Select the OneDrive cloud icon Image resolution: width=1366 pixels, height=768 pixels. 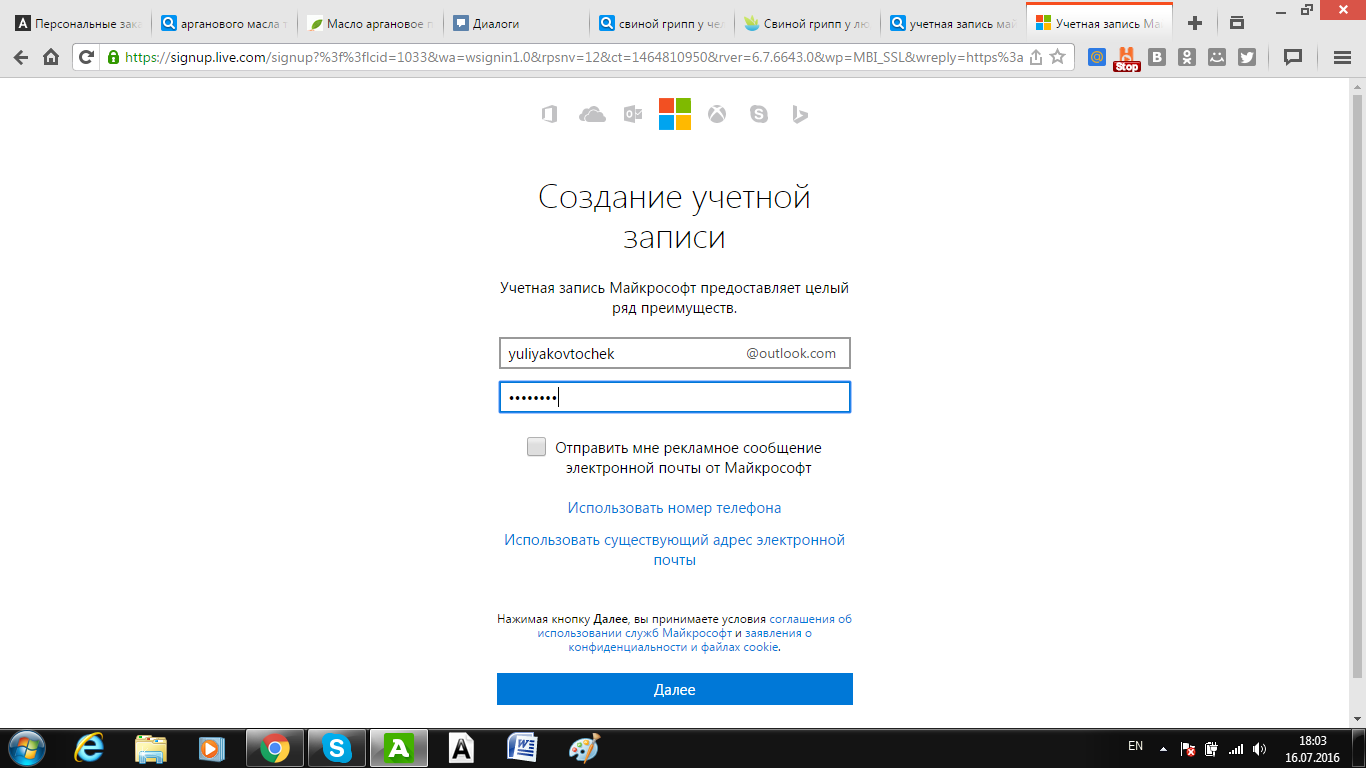click(592, 113)
